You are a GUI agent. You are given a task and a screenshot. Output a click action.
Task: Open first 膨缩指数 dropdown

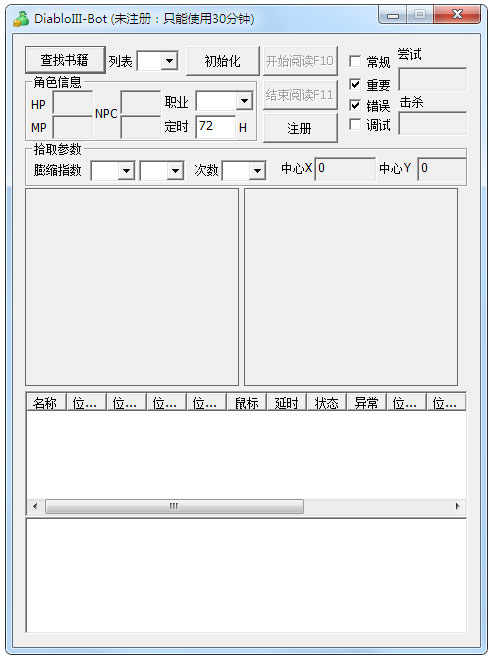(x=126, y=171)
